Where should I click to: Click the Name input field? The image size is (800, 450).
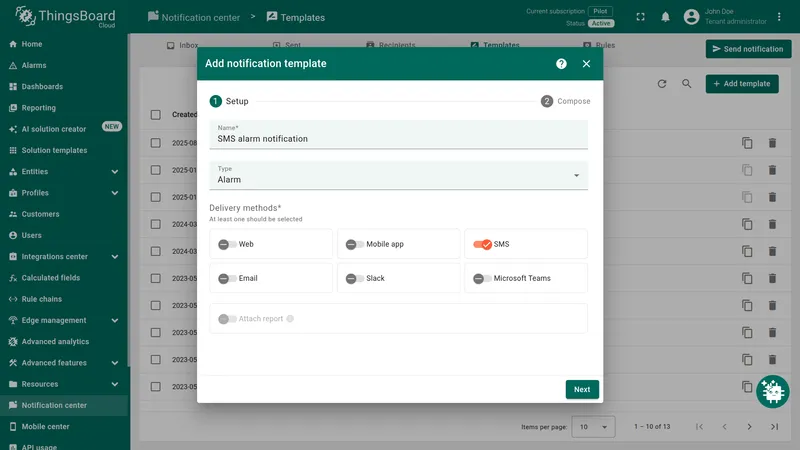[398, 135]
